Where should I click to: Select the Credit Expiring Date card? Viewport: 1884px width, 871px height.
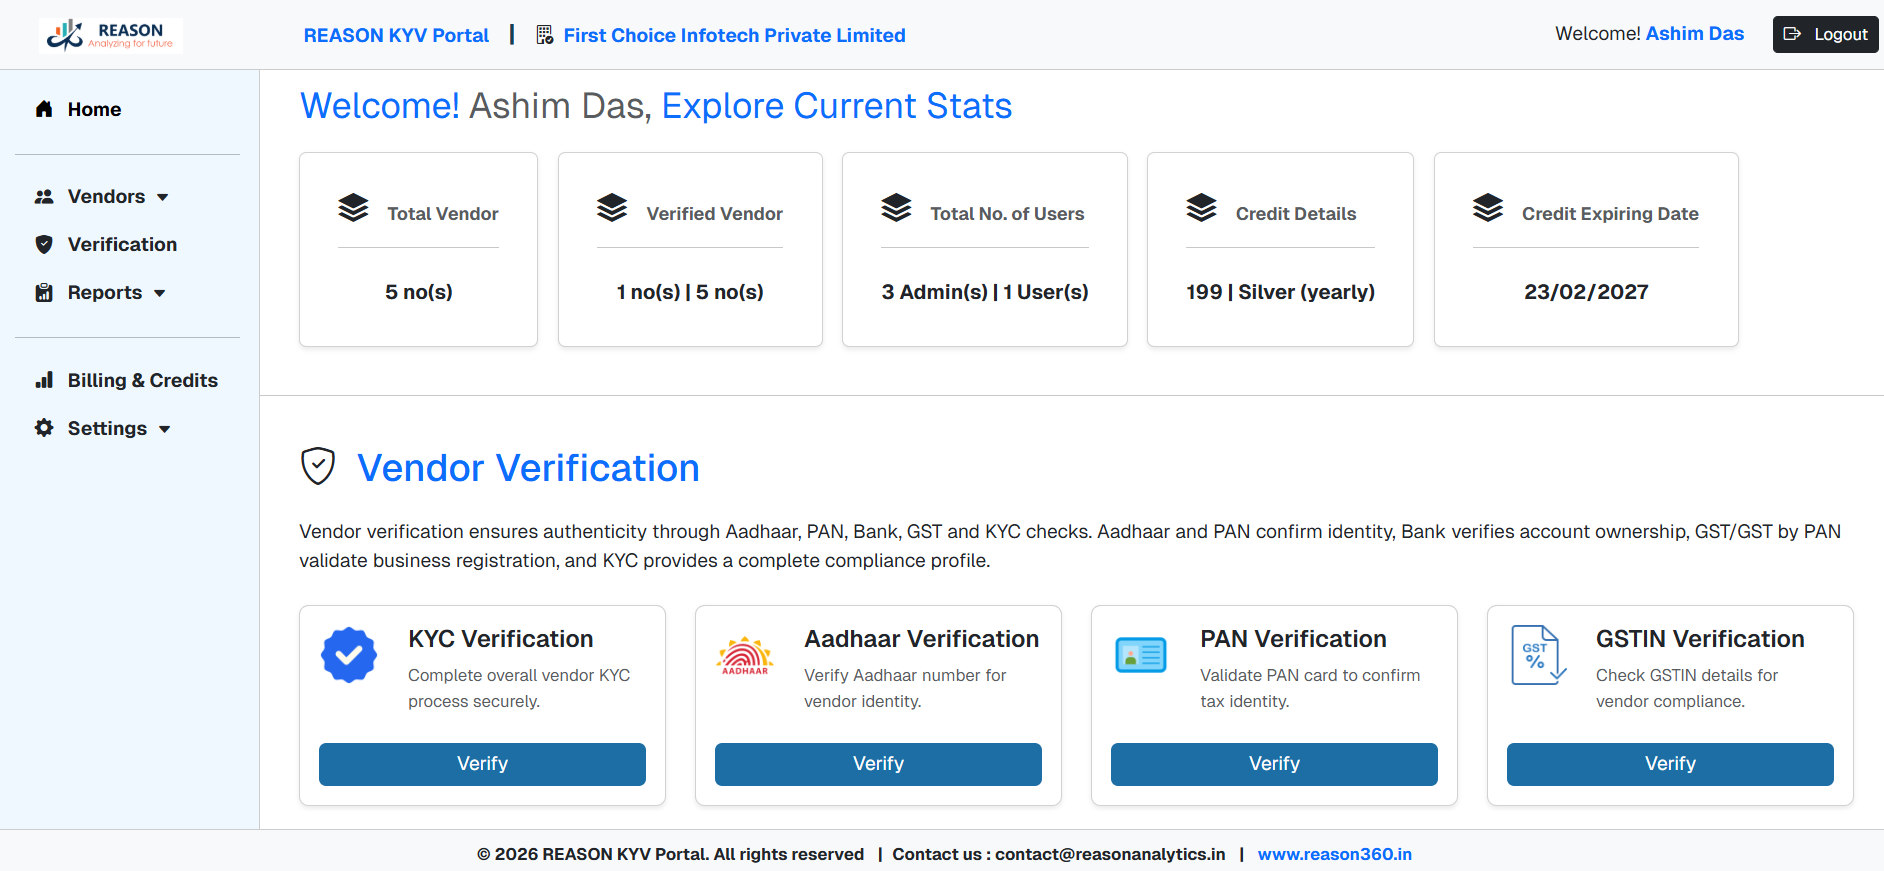[x=1585, y=250]
